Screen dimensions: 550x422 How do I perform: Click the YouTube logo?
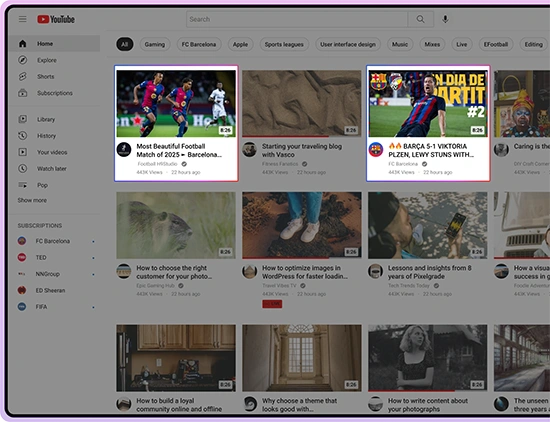56,19
